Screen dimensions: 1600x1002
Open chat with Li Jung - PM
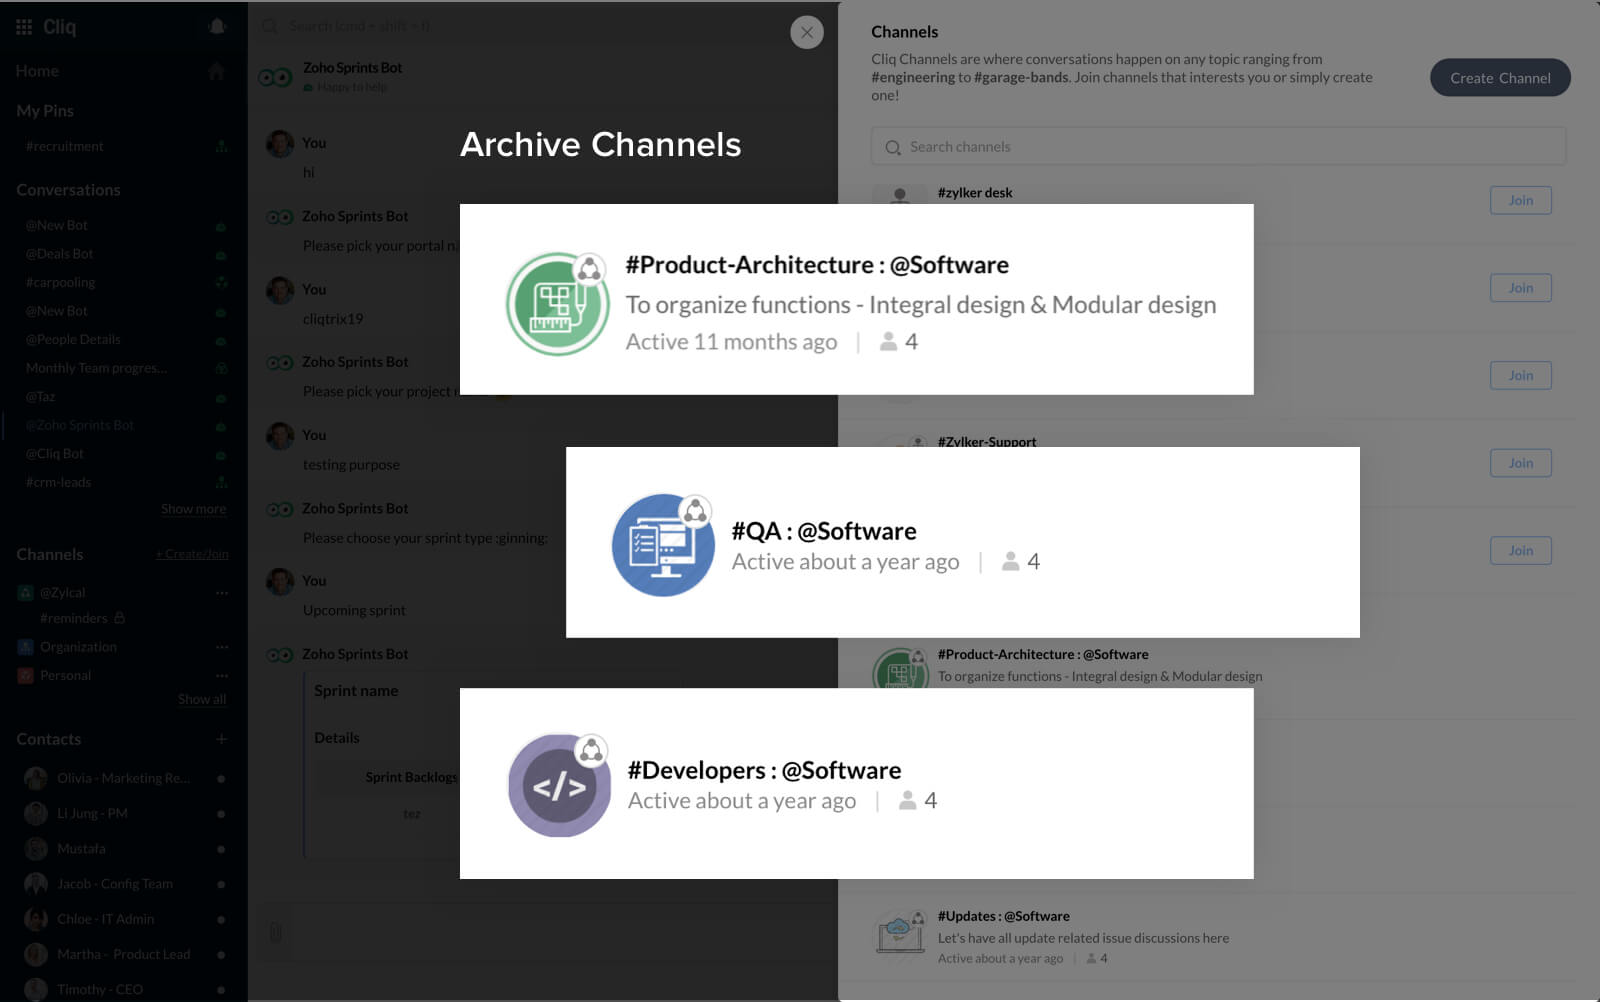pos(92,813)
